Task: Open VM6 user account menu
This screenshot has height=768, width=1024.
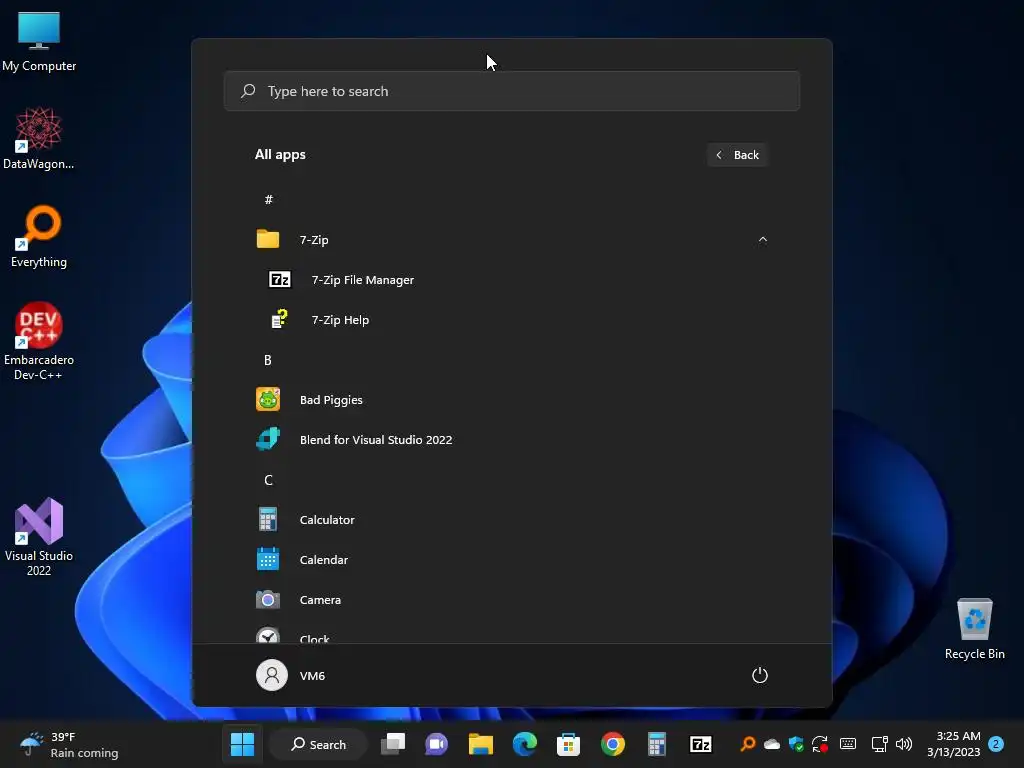Action: [x=291, y=675]
